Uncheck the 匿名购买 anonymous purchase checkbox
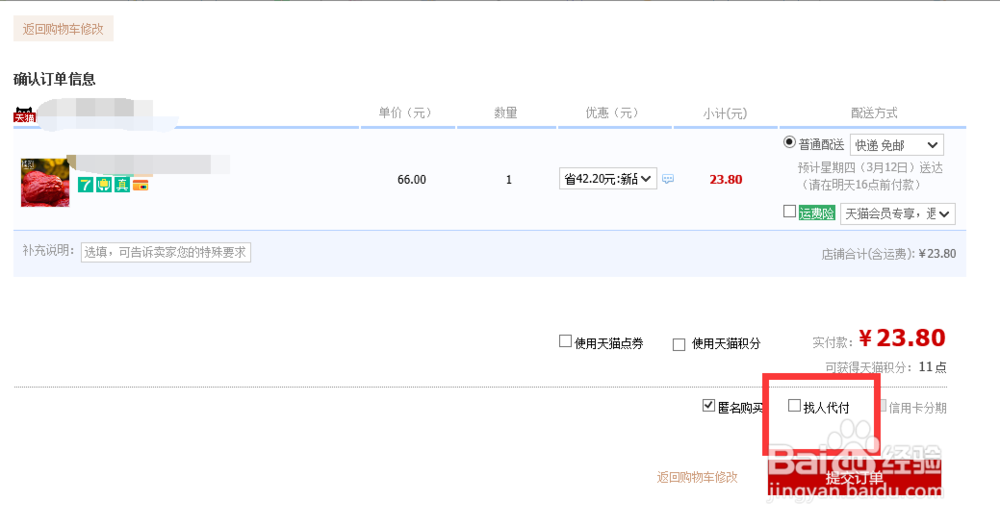This screenshot has height=526, width=1000. [709, 406]
